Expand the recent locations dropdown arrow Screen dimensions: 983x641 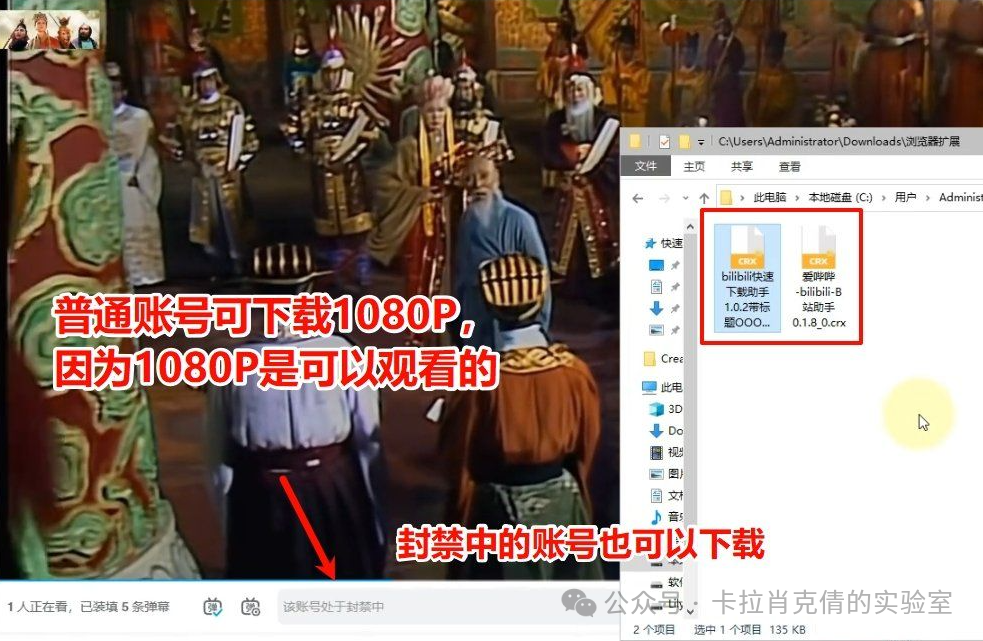point(686,198)
